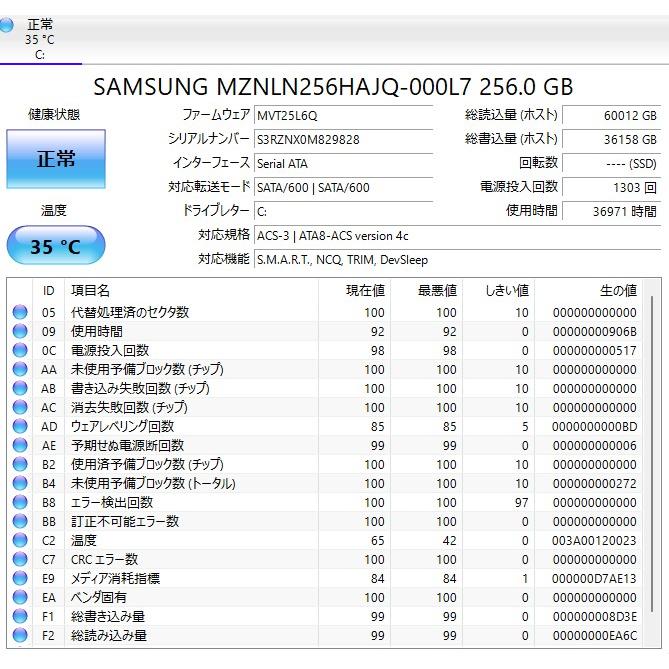Click the 項目名 column header
Image resolution: width=669 pixels, height=669 pixels.
[x=191, y=291]
